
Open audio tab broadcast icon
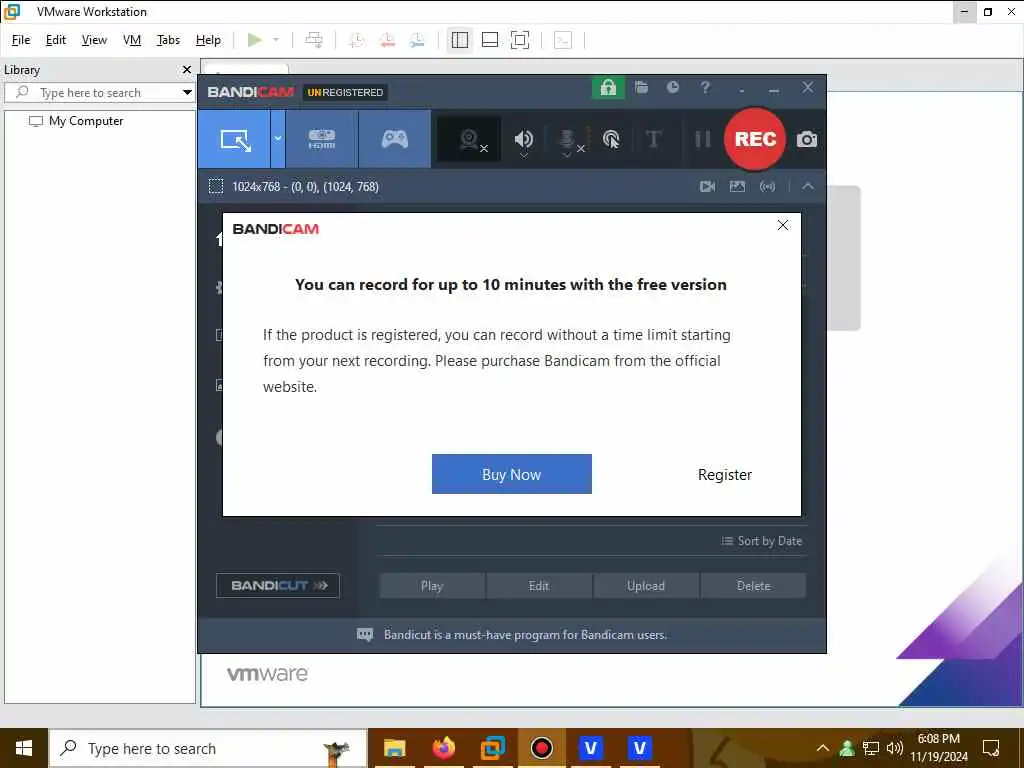(x=767, y=187)
